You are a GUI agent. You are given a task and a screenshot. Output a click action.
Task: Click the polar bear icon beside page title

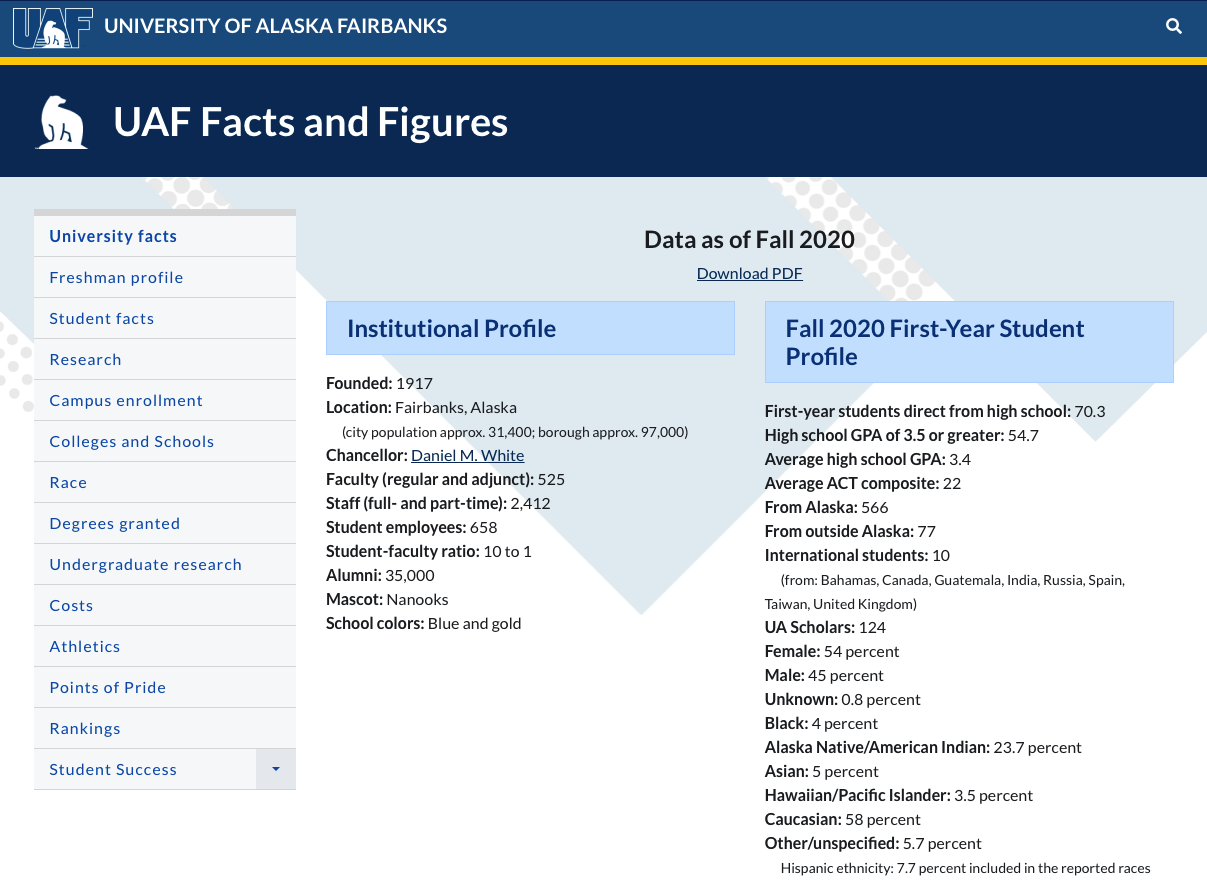click(x=62, y=122)
